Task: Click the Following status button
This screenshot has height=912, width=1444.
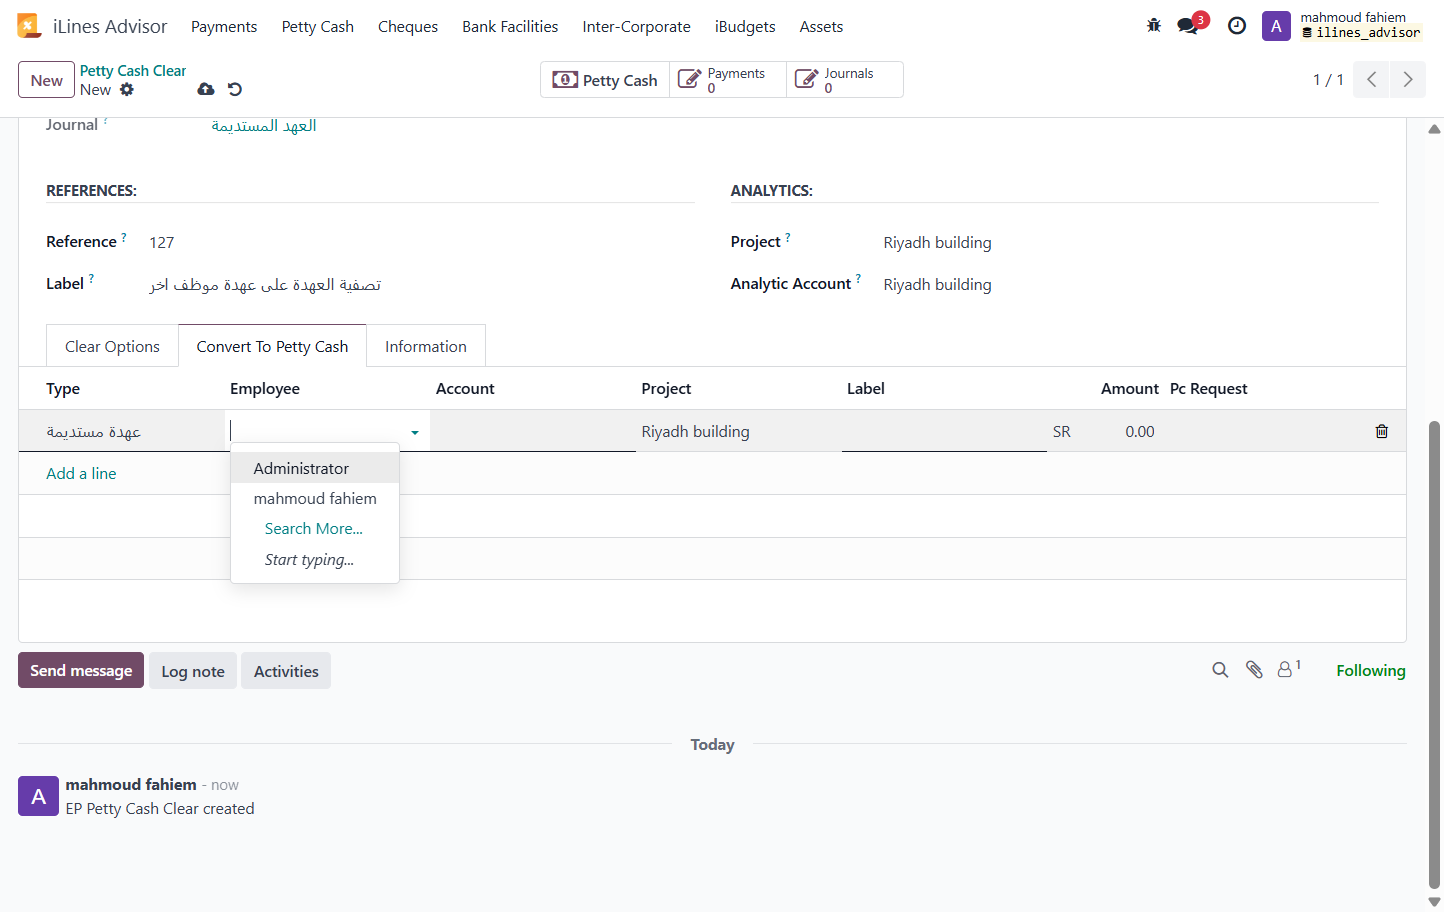Action: click(x=1371, y=670)
